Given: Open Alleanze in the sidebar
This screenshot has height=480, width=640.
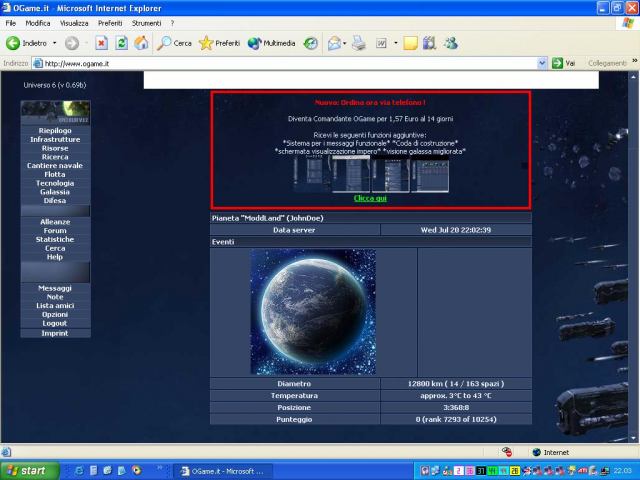Looking at the screenshot, I should (55, 222).
